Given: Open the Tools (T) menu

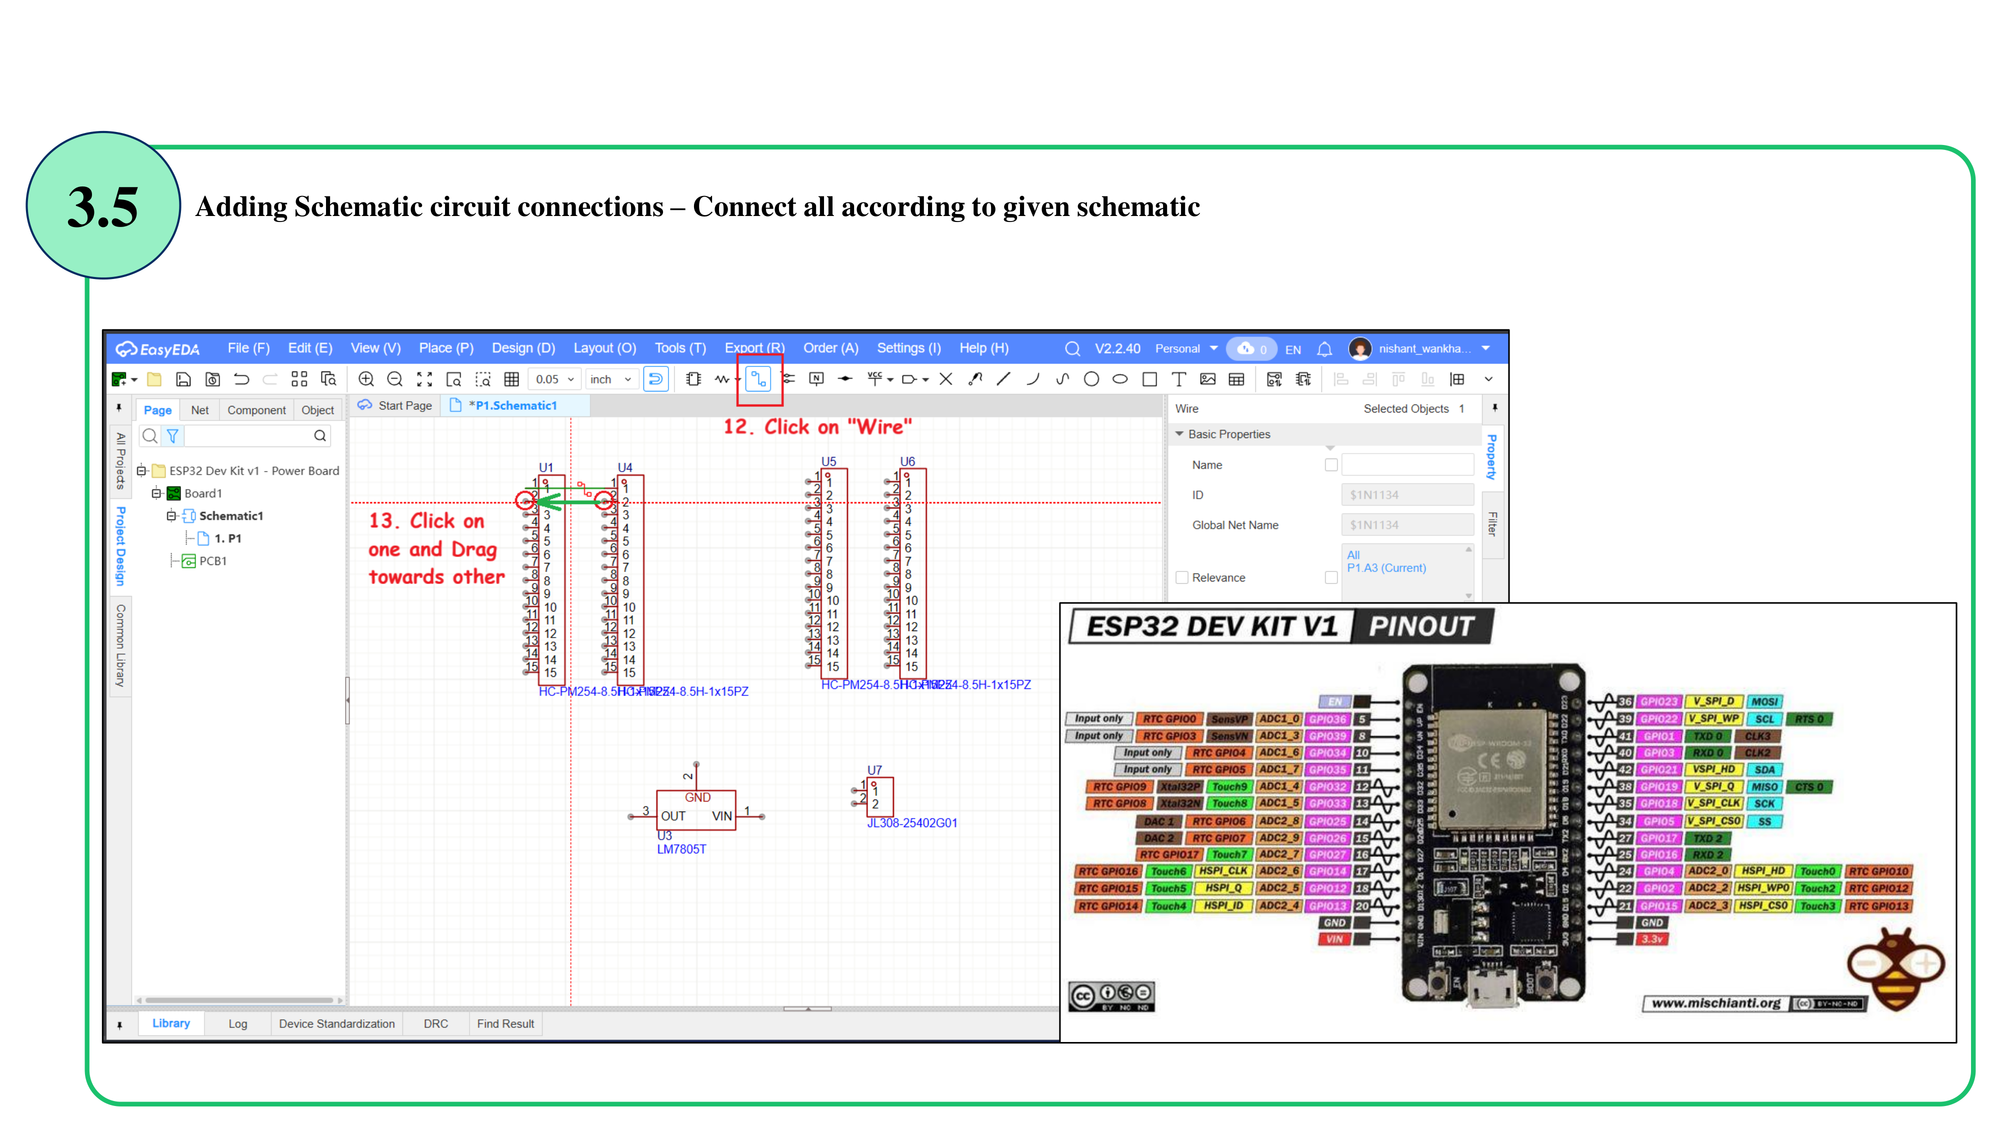Looking at the screenshot, I should [680, 348].
